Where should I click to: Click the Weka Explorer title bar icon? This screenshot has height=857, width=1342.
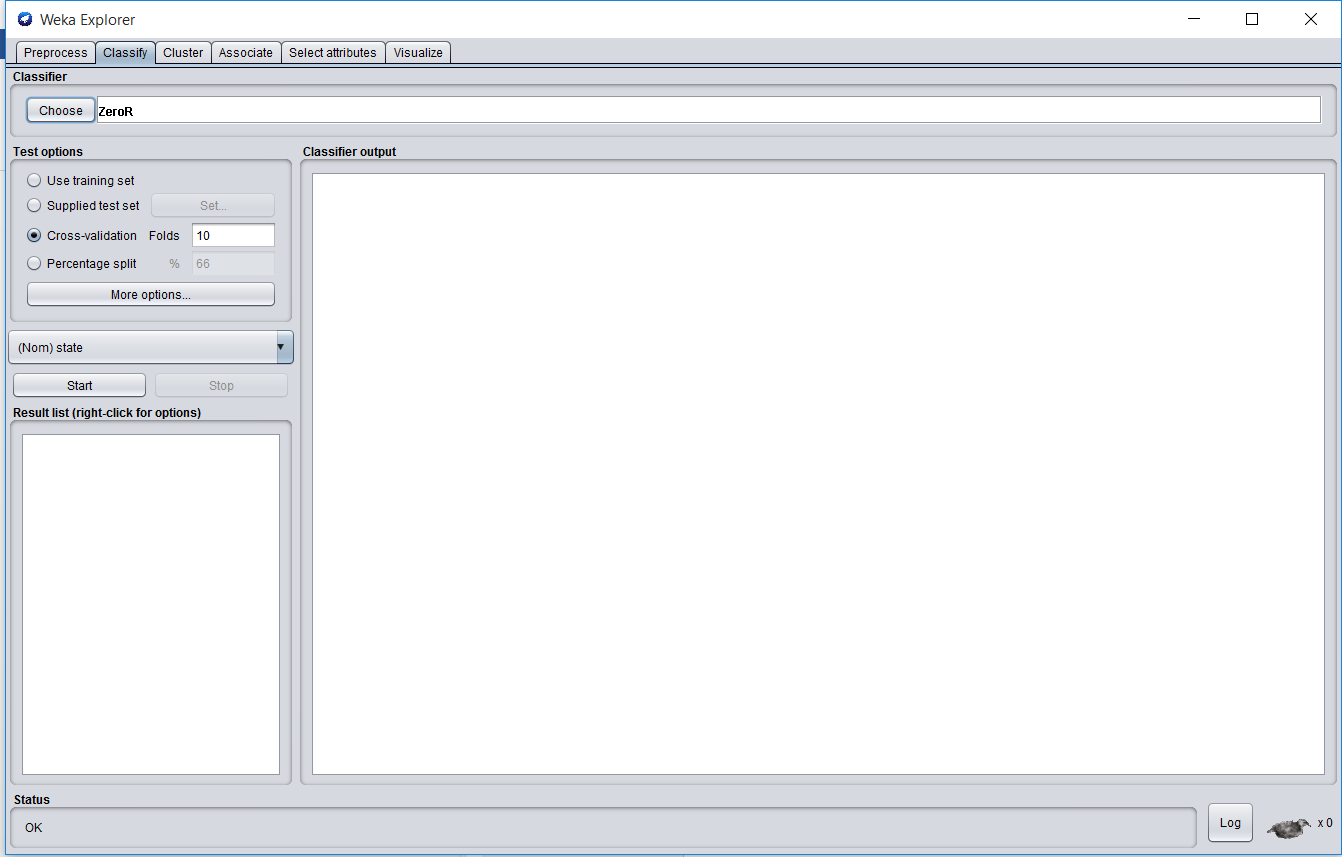pyautogui.click(x=25, y=19)
